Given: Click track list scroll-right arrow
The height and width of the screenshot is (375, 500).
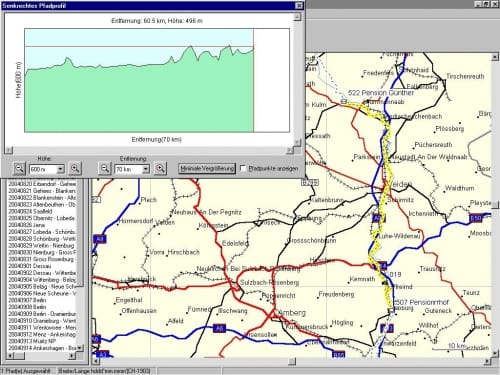Looking at the screenshot, I should [x=72, y=356].
